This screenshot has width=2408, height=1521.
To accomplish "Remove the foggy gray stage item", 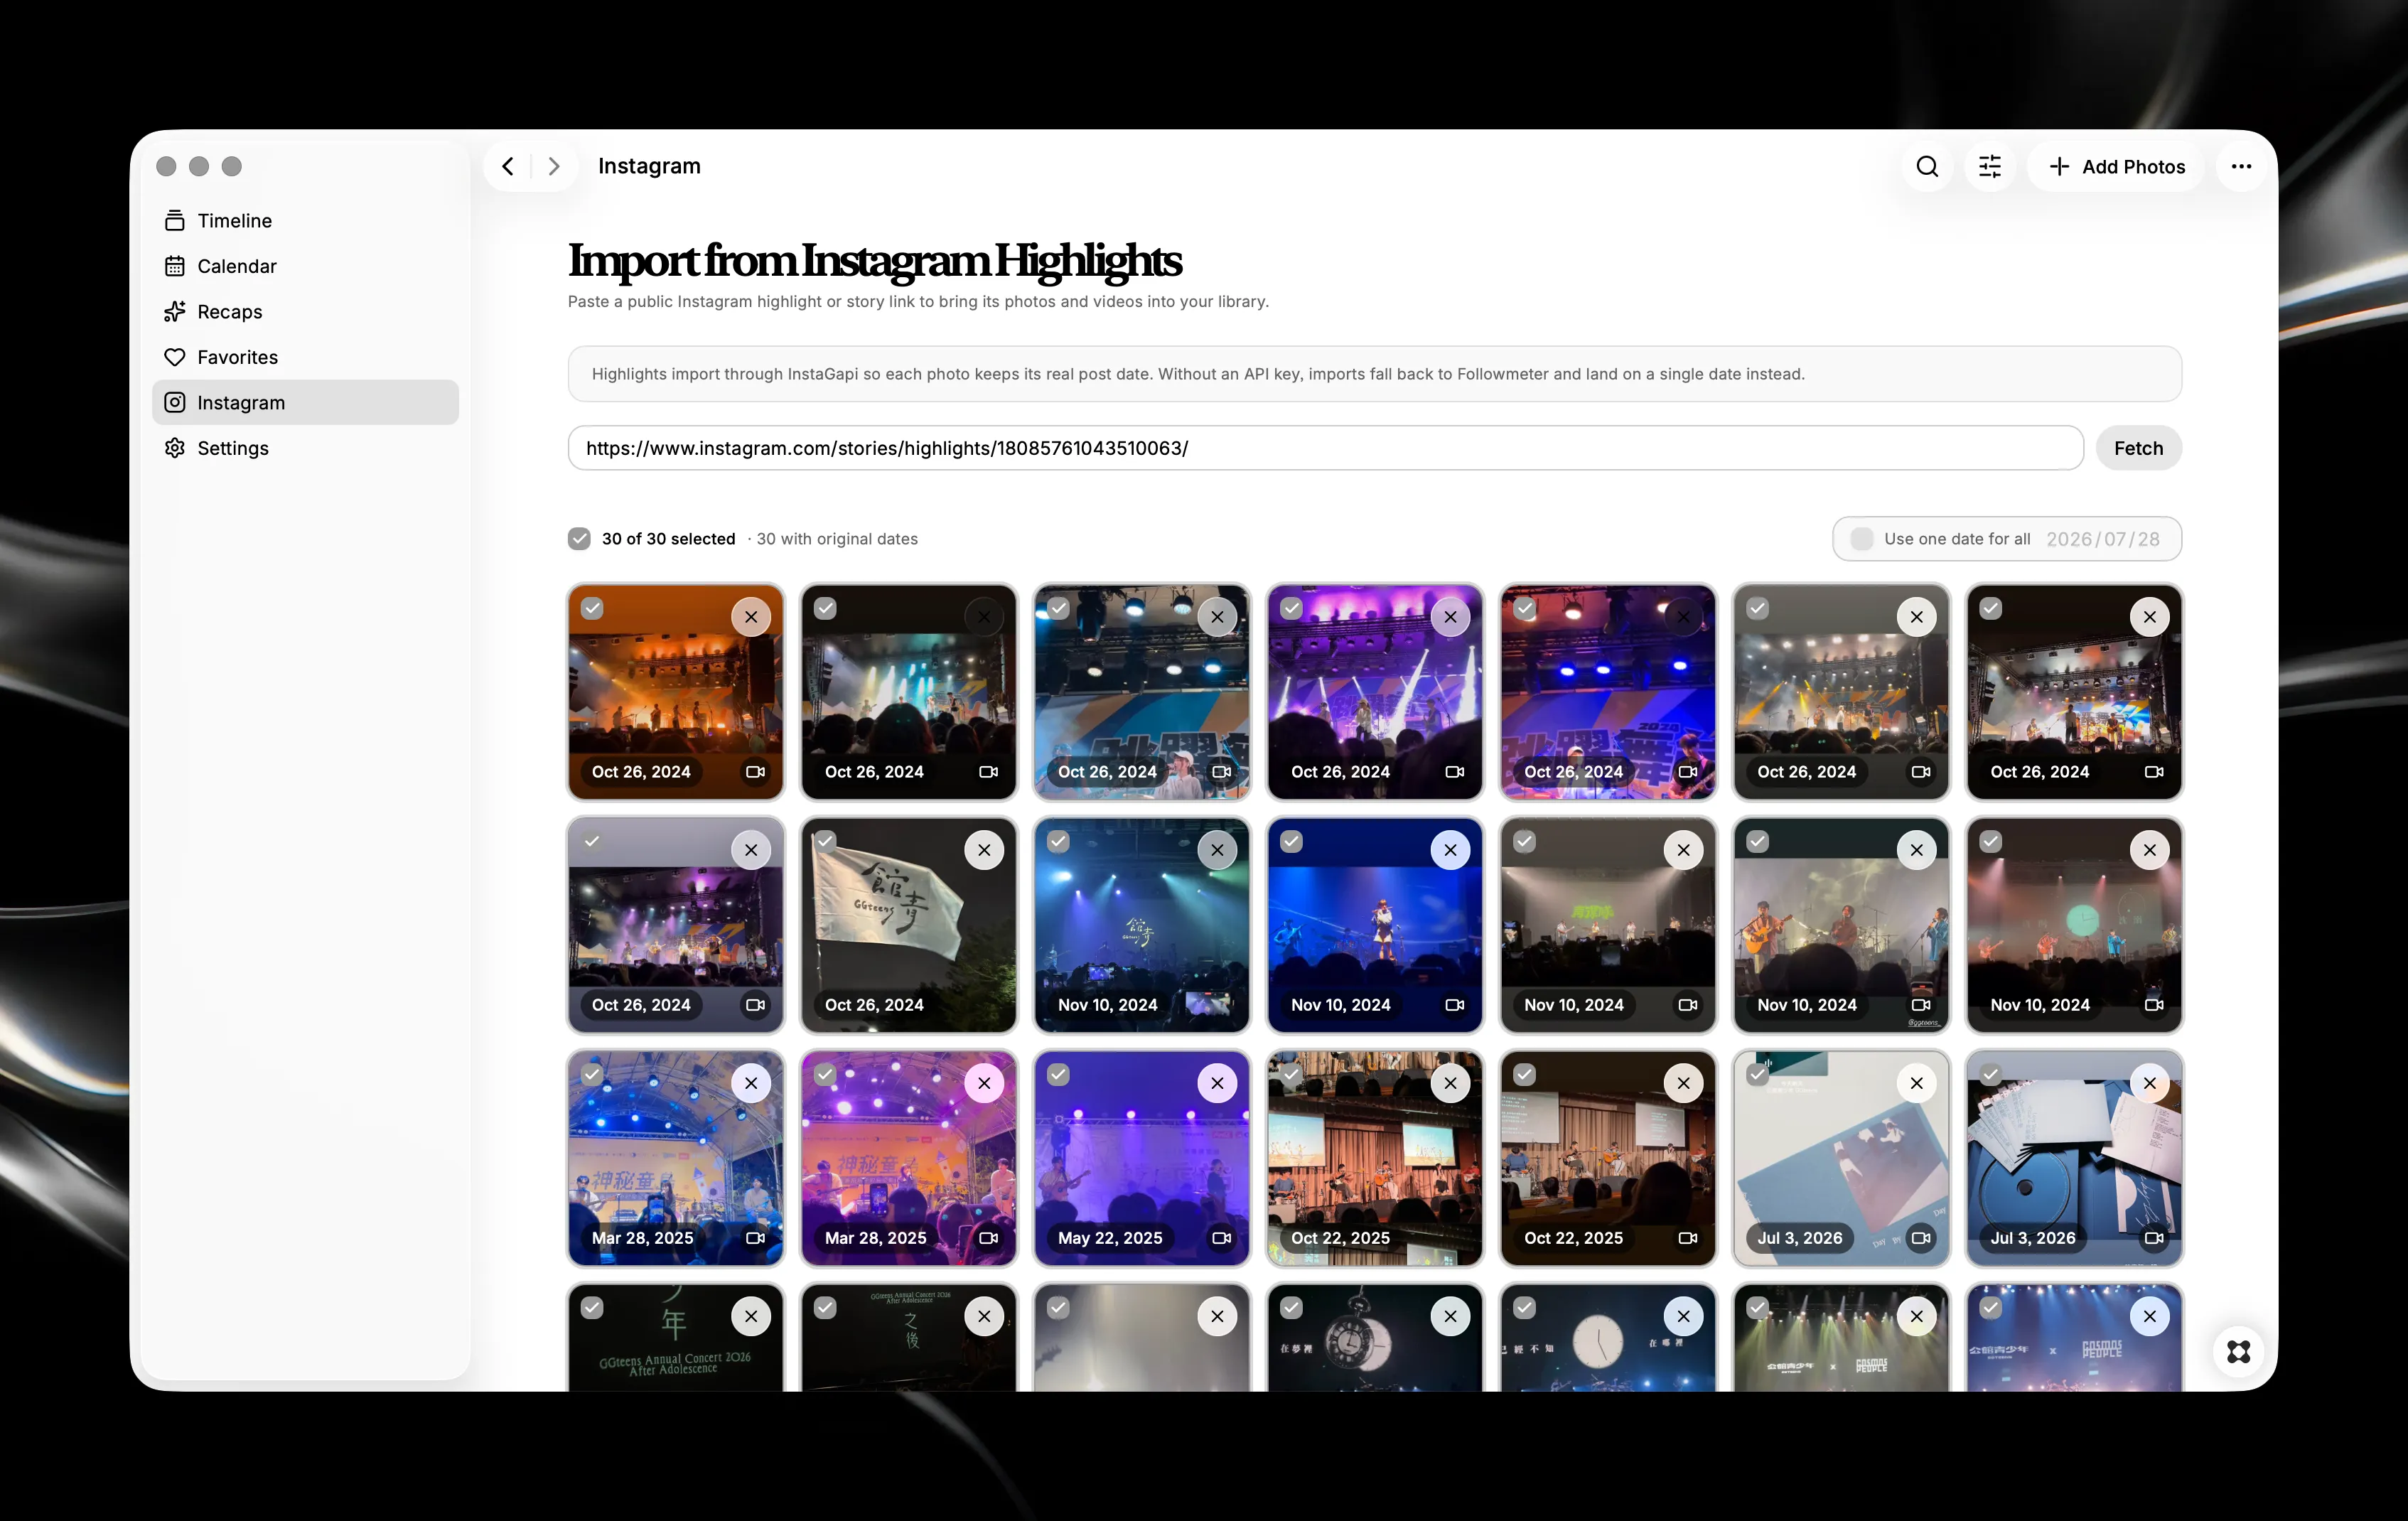I will coord(1217,1316).
